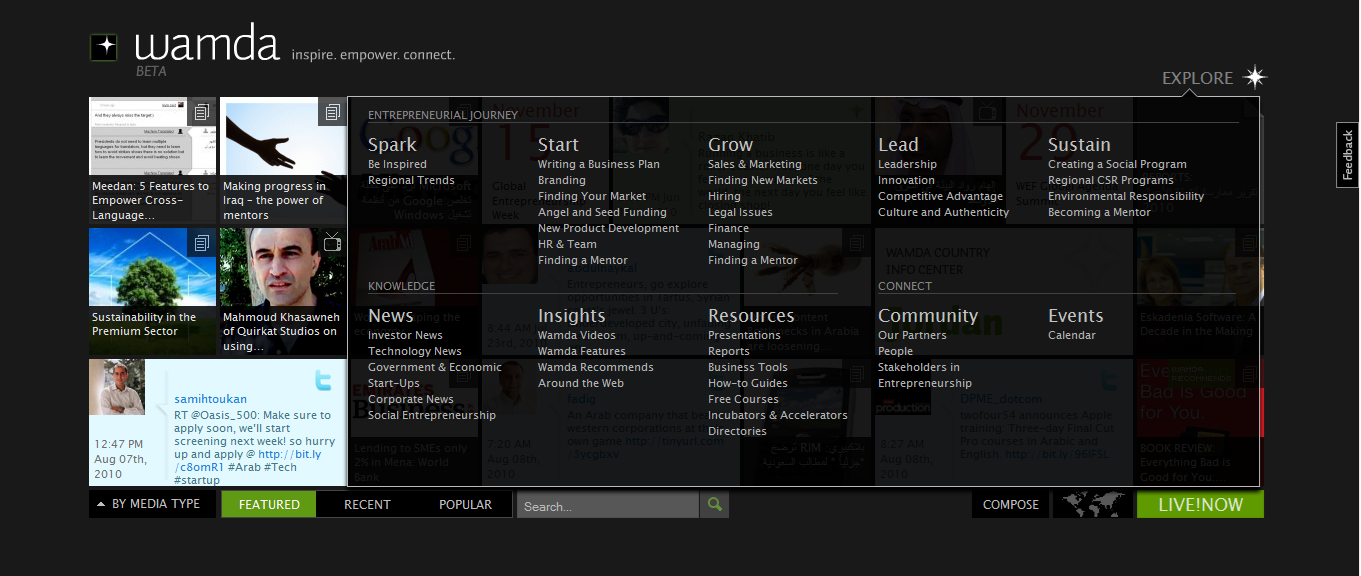This screenshot has width=1361, height=576.
Task: Switch to the Popular tab
Action: click(x=465, y=505)
